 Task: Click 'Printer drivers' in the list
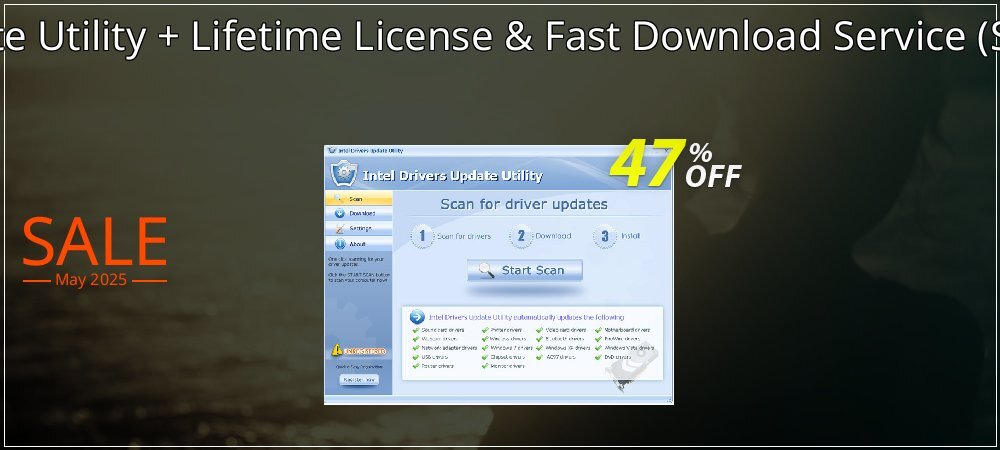(506, 330)
